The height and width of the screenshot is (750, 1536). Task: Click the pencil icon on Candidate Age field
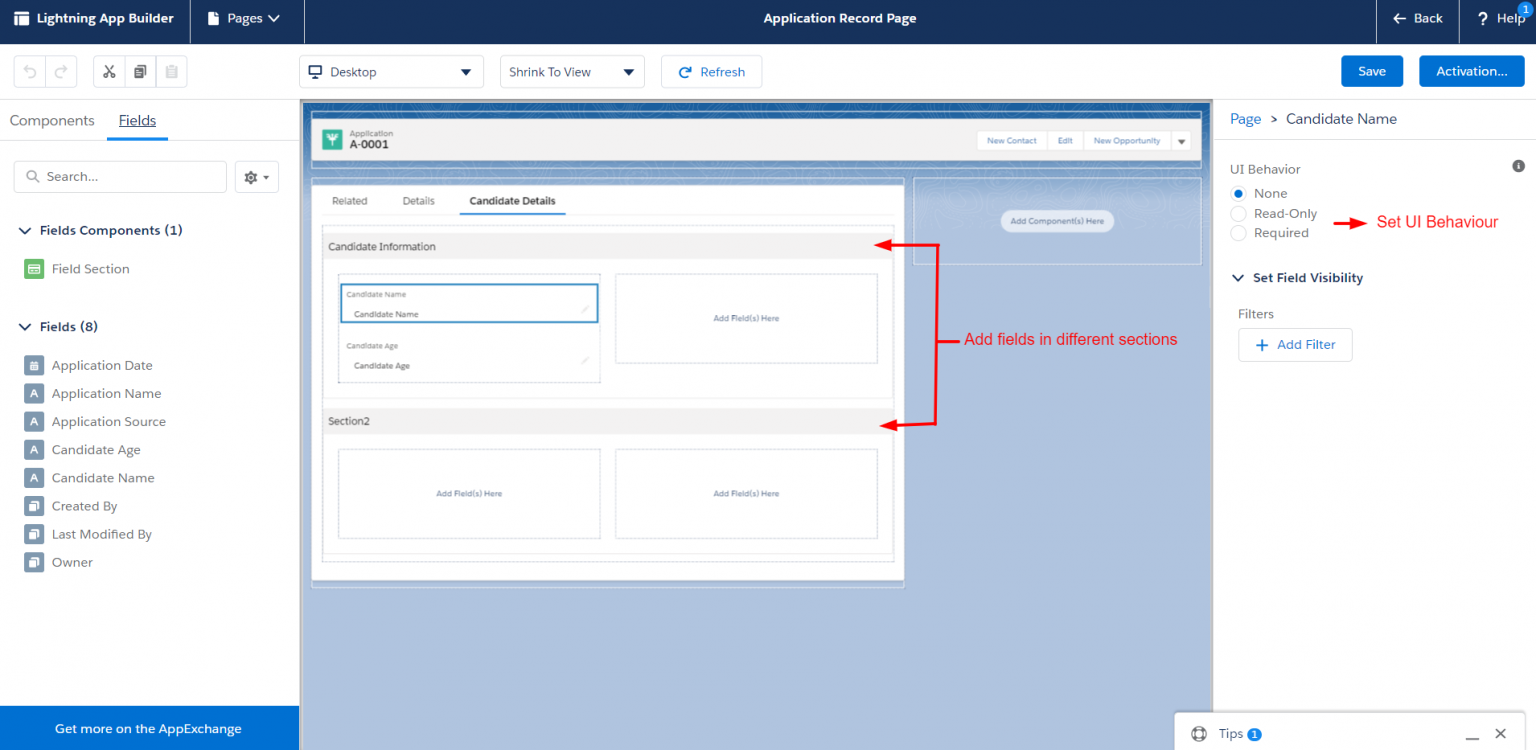coord(585,360)
